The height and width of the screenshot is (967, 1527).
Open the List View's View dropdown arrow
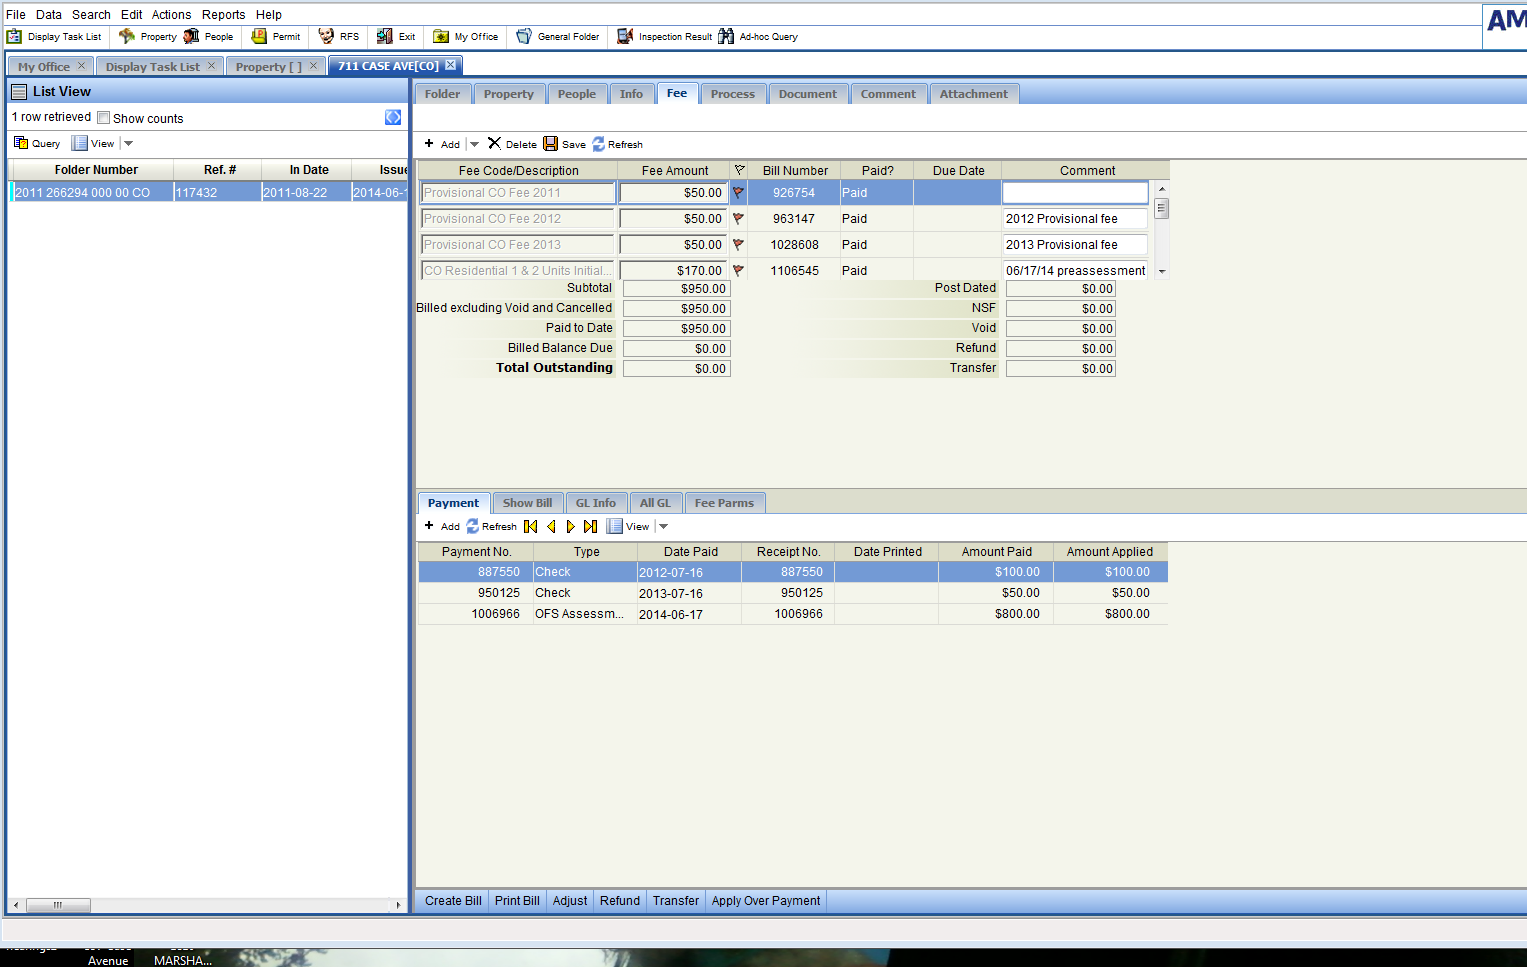[x=128, y=144]
